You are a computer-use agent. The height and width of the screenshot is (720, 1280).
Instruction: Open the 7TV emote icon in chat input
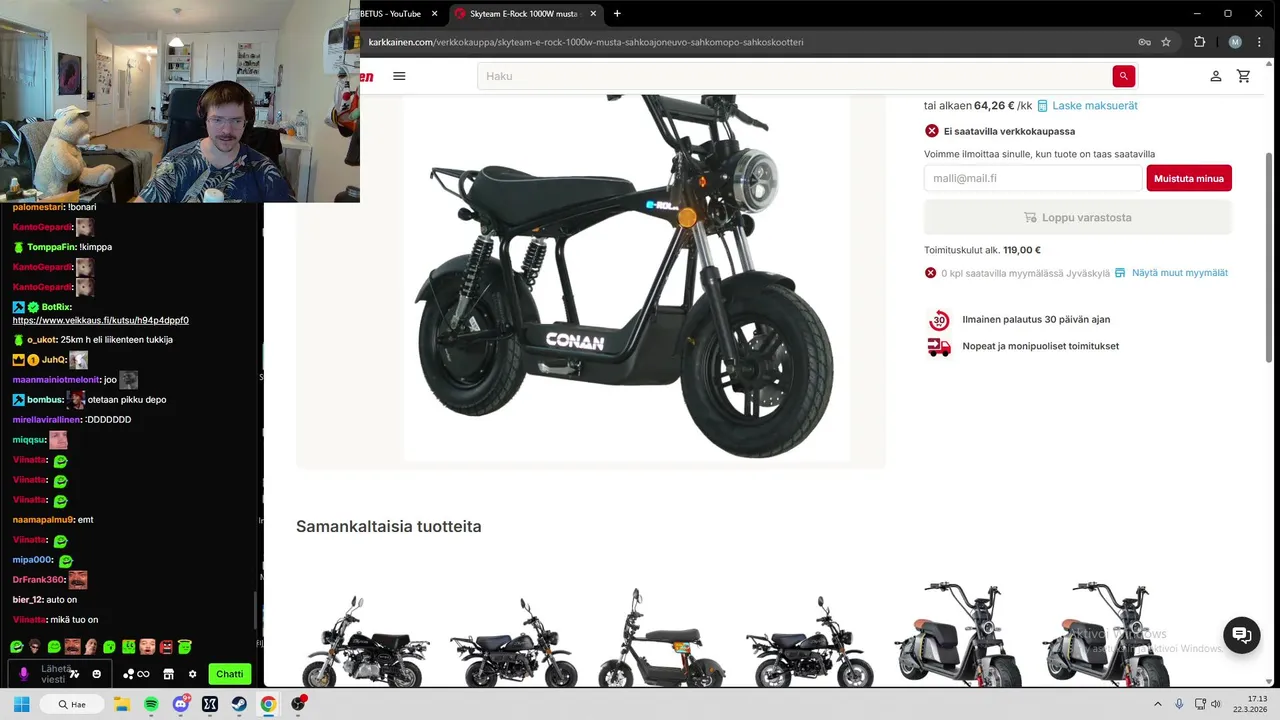[x=74, y=674]
